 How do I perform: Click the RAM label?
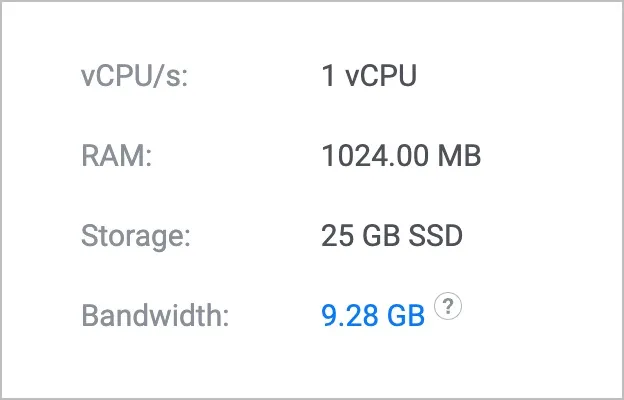tap(114, 157)
